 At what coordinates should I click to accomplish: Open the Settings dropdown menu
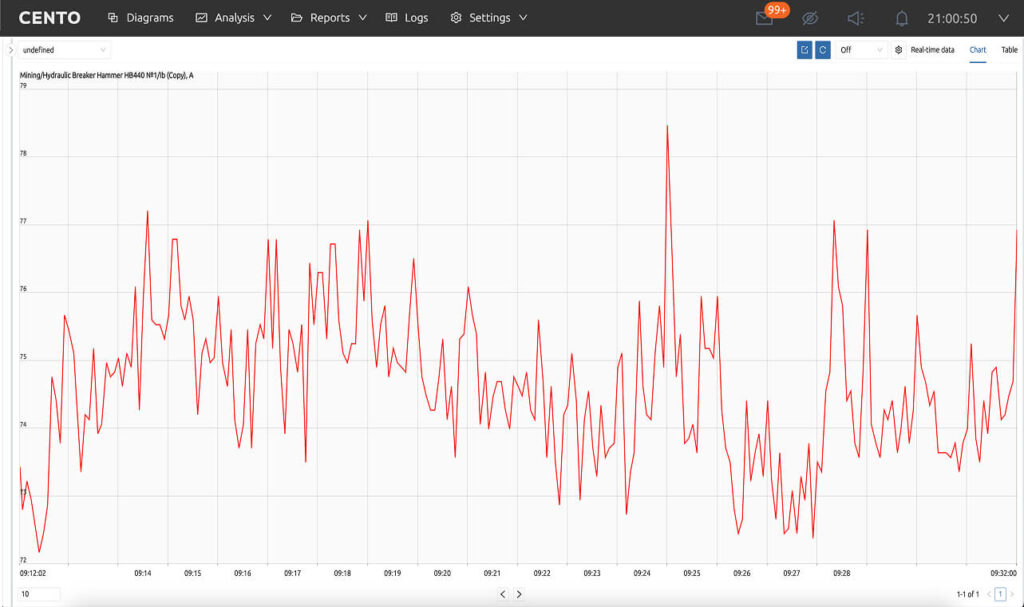pyautogui.click(x=489, y=18)
